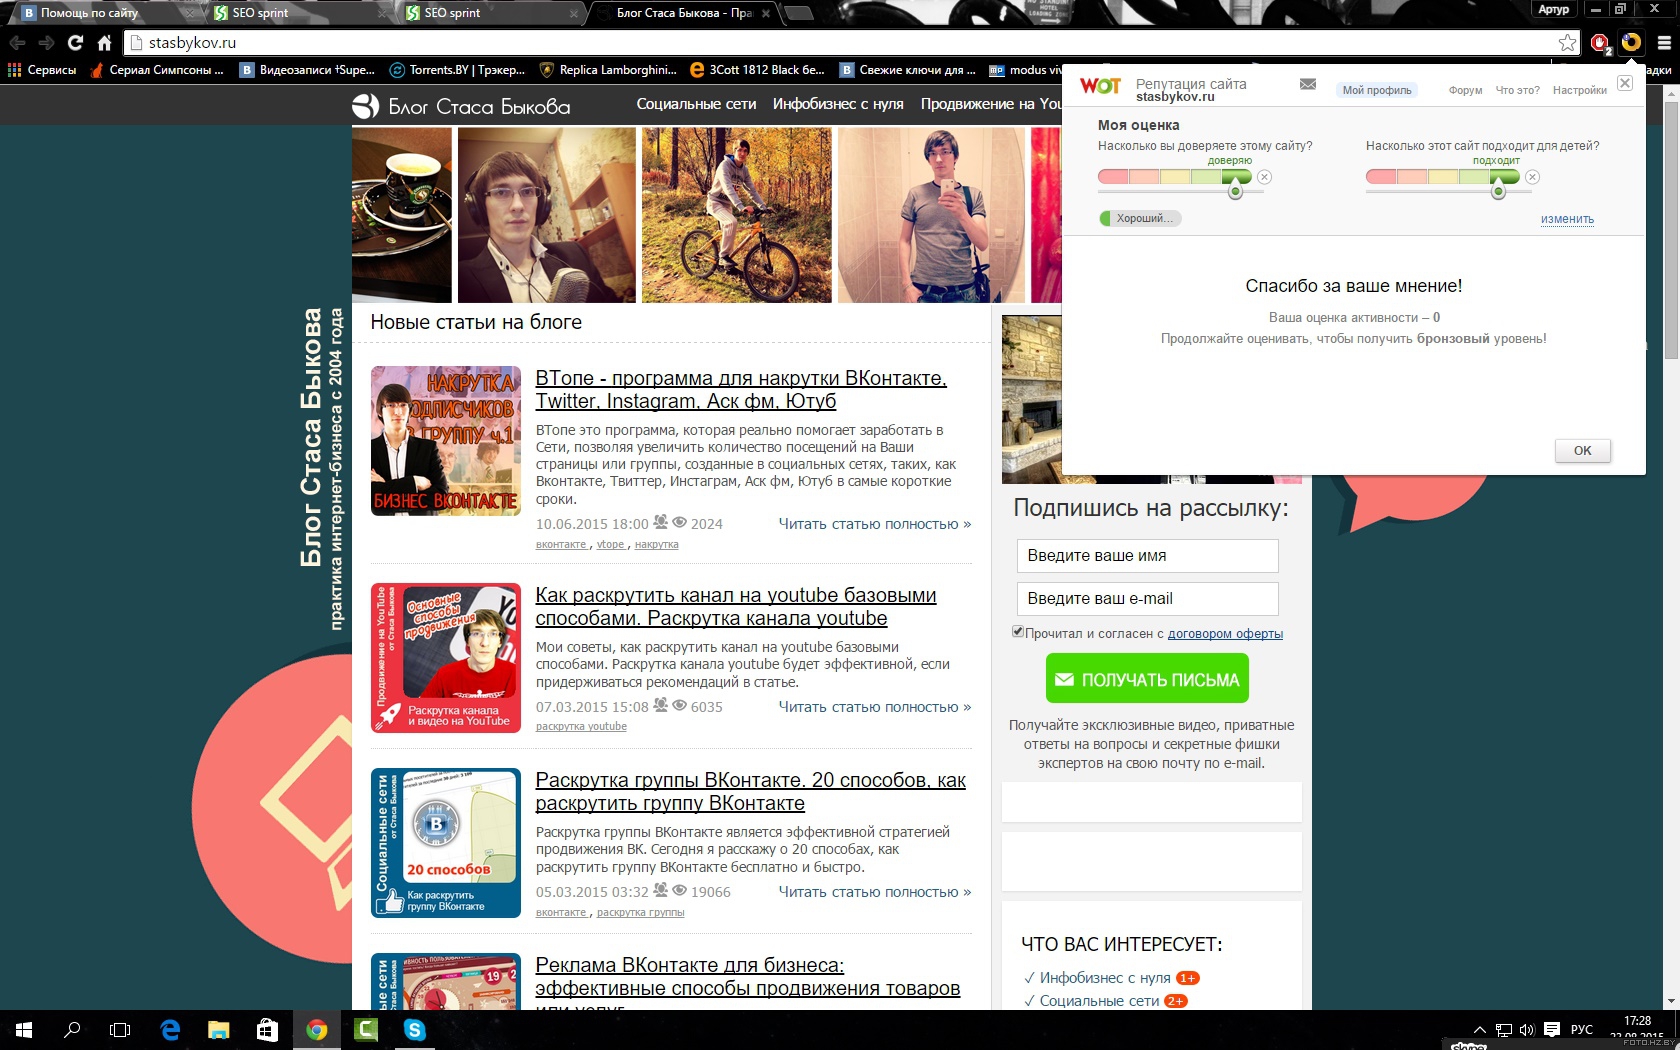Viewport: 1680px width, 1050px height.
Task: Show hidden tray icons chevron
Action: [1480, 1030]
